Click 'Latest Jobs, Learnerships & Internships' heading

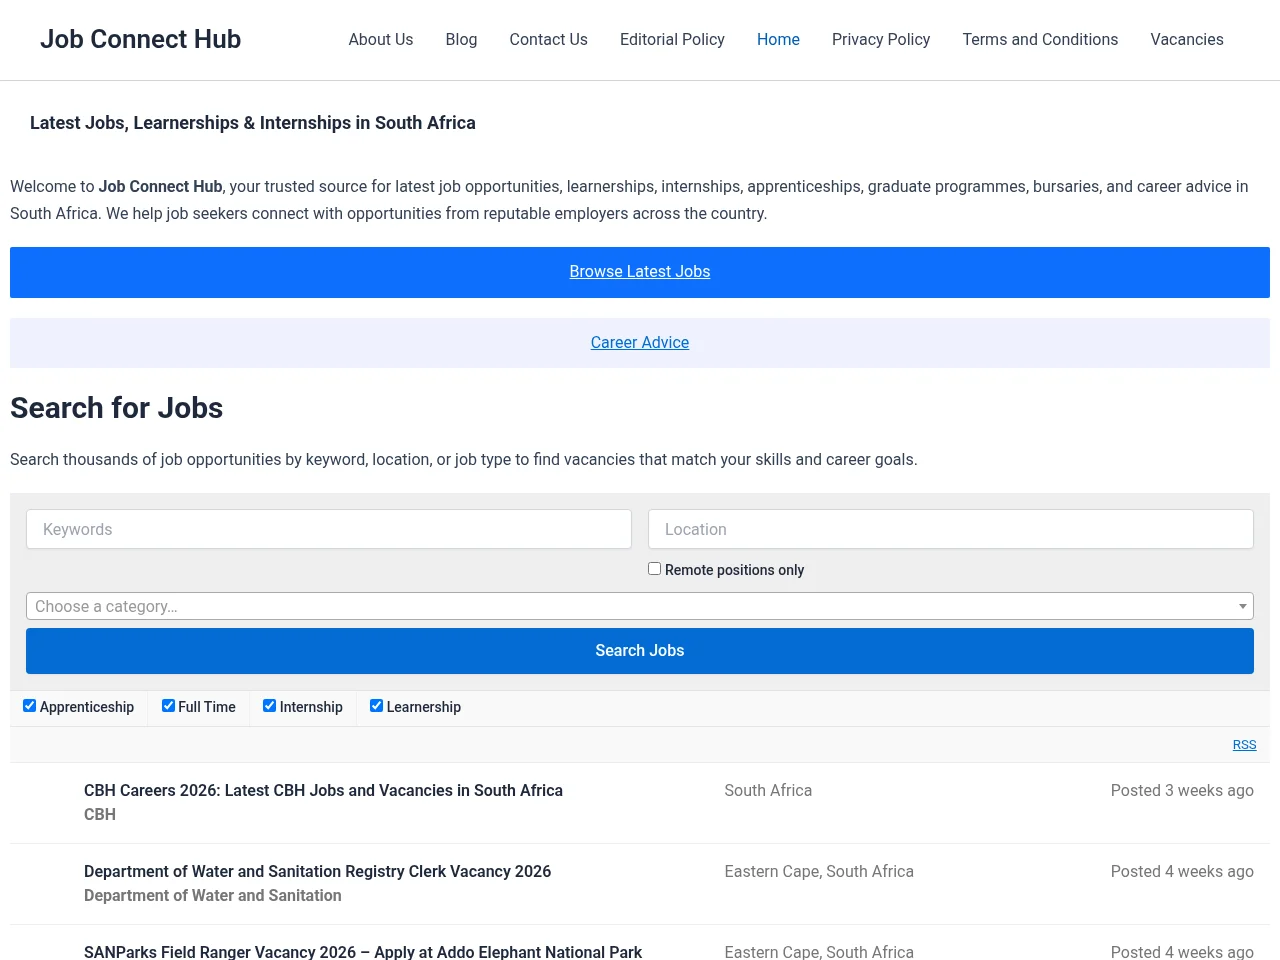(253, 123)
